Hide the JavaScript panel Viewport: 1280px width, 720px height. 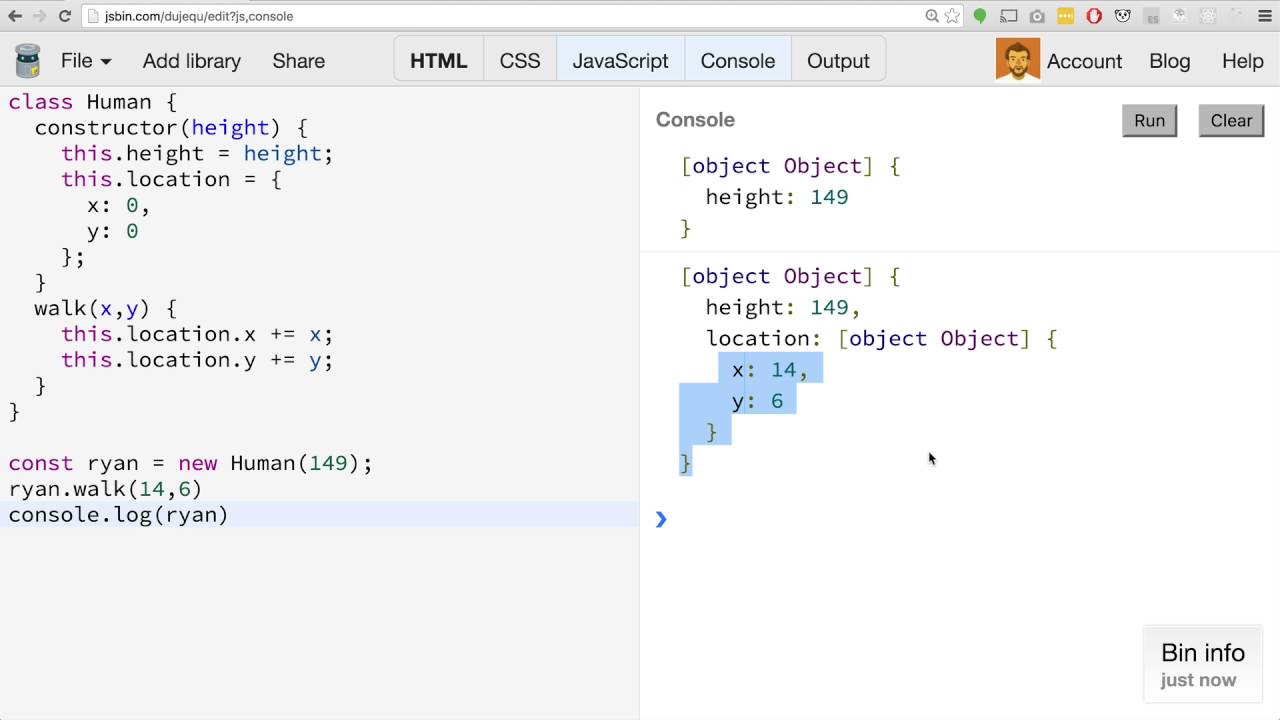[620, 61]
